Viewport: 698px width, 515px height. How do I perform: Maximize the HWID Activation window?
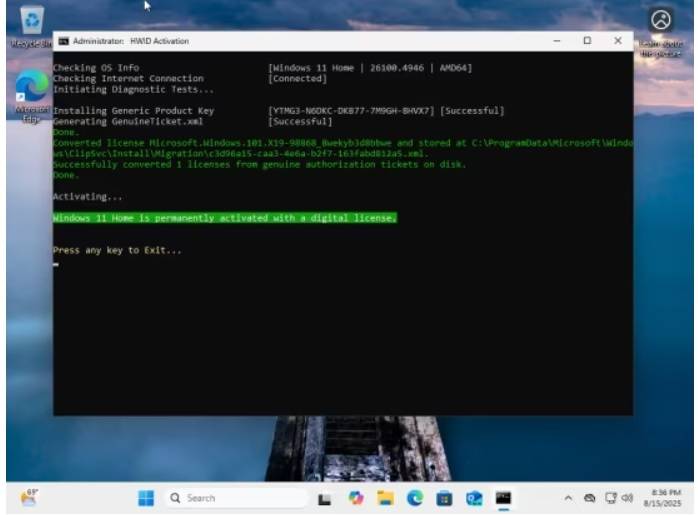coord(587,41)
